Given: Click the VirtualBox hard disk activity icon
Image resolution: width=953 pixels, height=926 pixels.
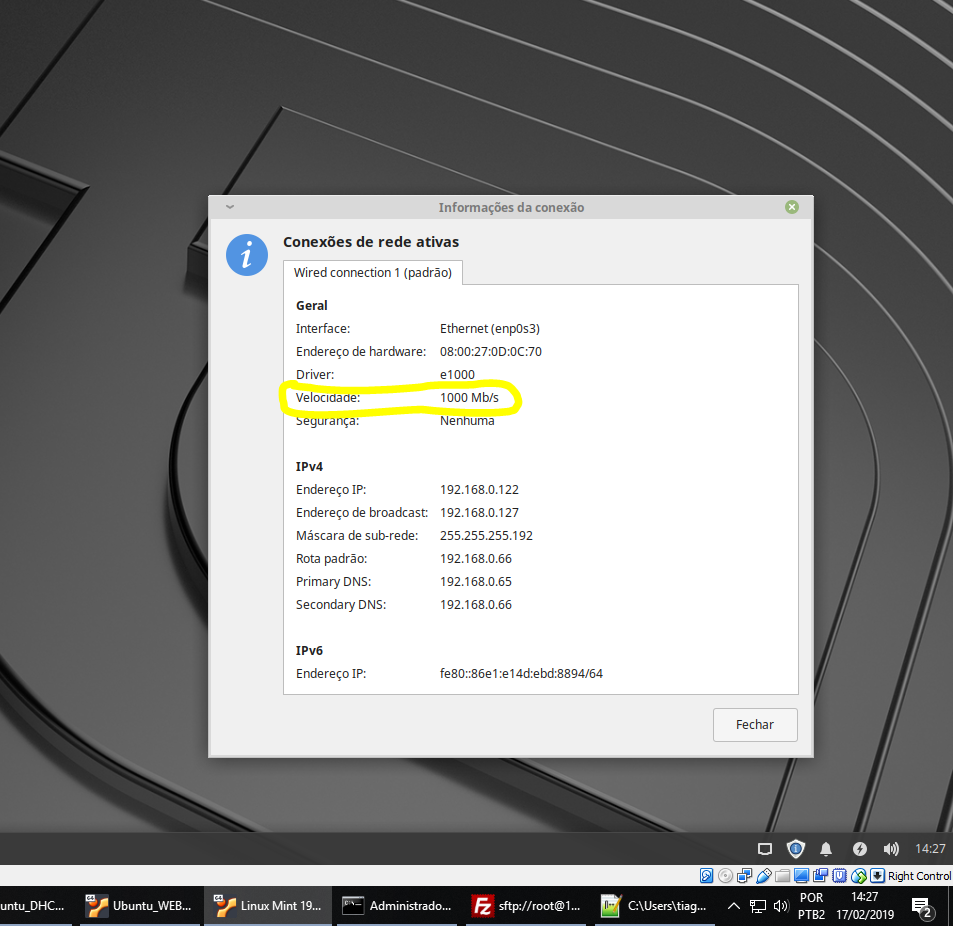Looking at the screenshot, I should tap(706, 876).
